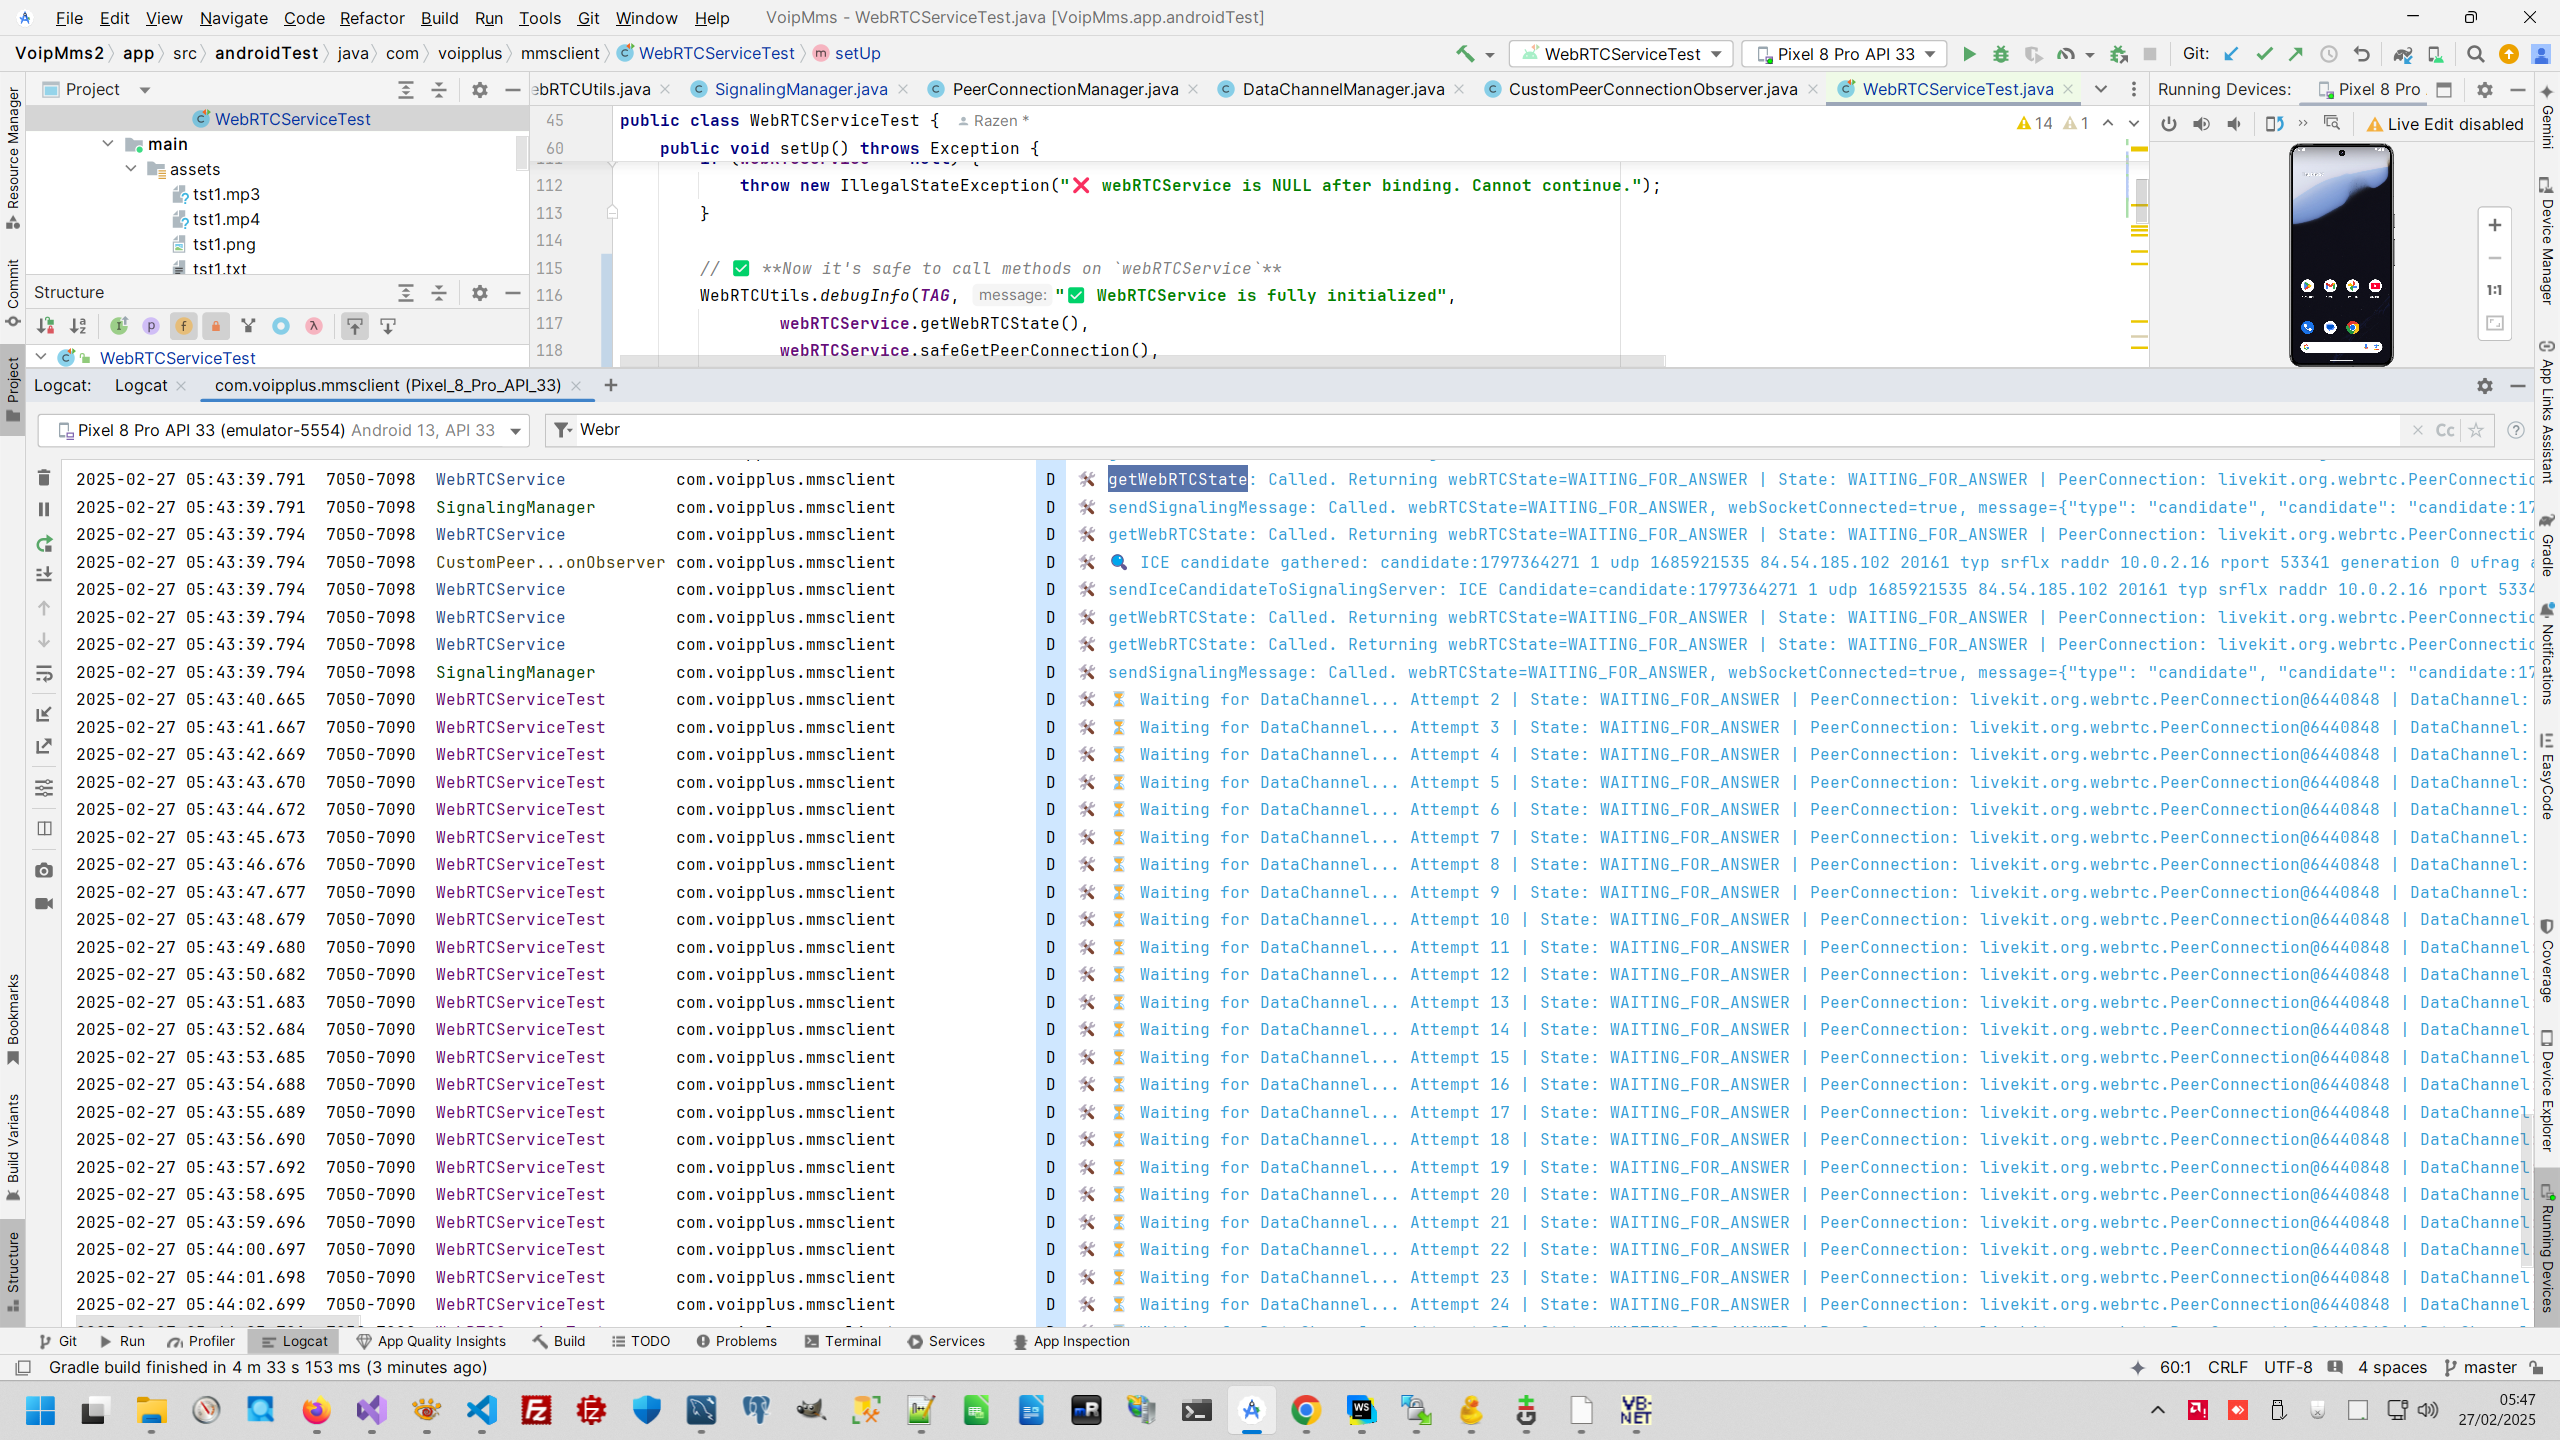
Task: Toggle match case Cc in logcat filter
Action: (x=2445, y=430)
